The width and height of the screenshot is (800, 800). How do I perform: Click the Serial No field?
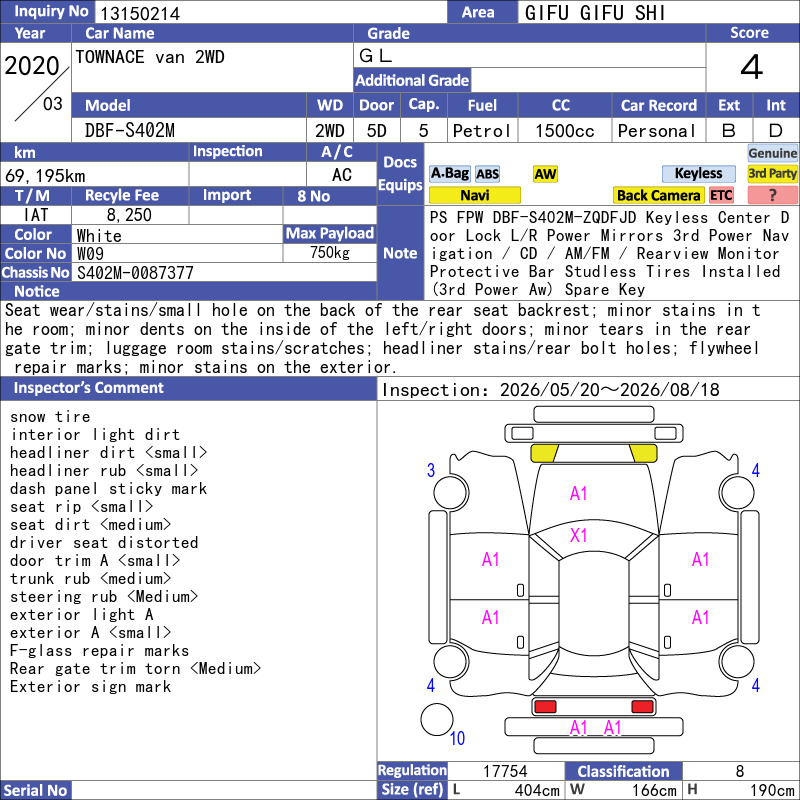[x=224, y=790]
